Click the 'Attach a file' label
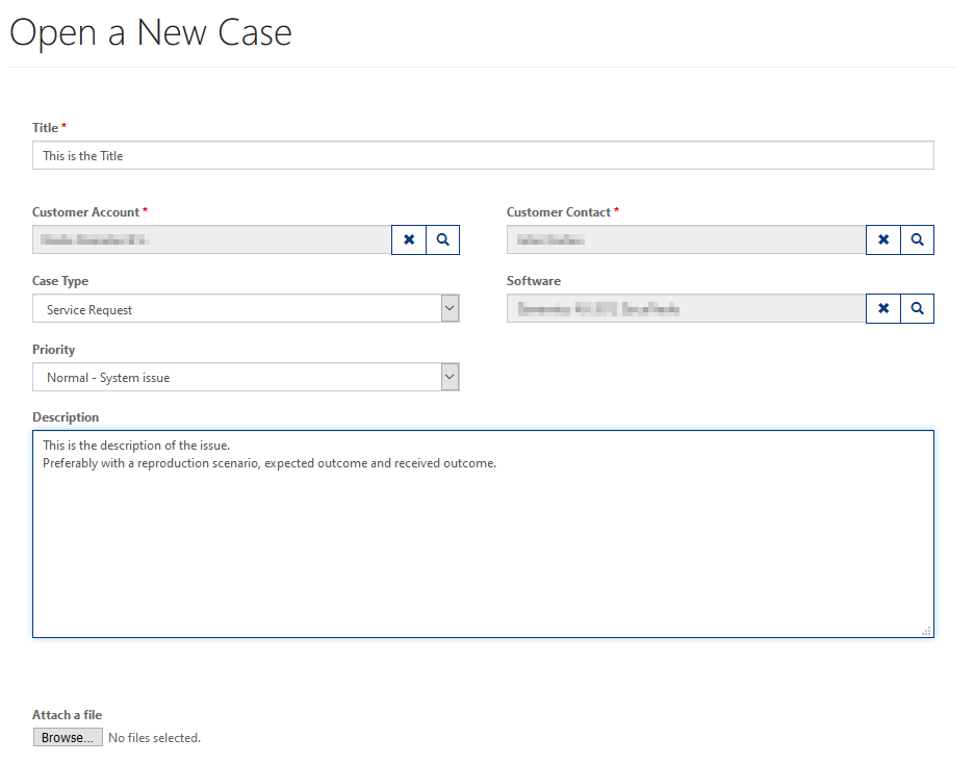The height and width of the screenshot is (763, 975). pyautogui.click(x=67, y=715)
